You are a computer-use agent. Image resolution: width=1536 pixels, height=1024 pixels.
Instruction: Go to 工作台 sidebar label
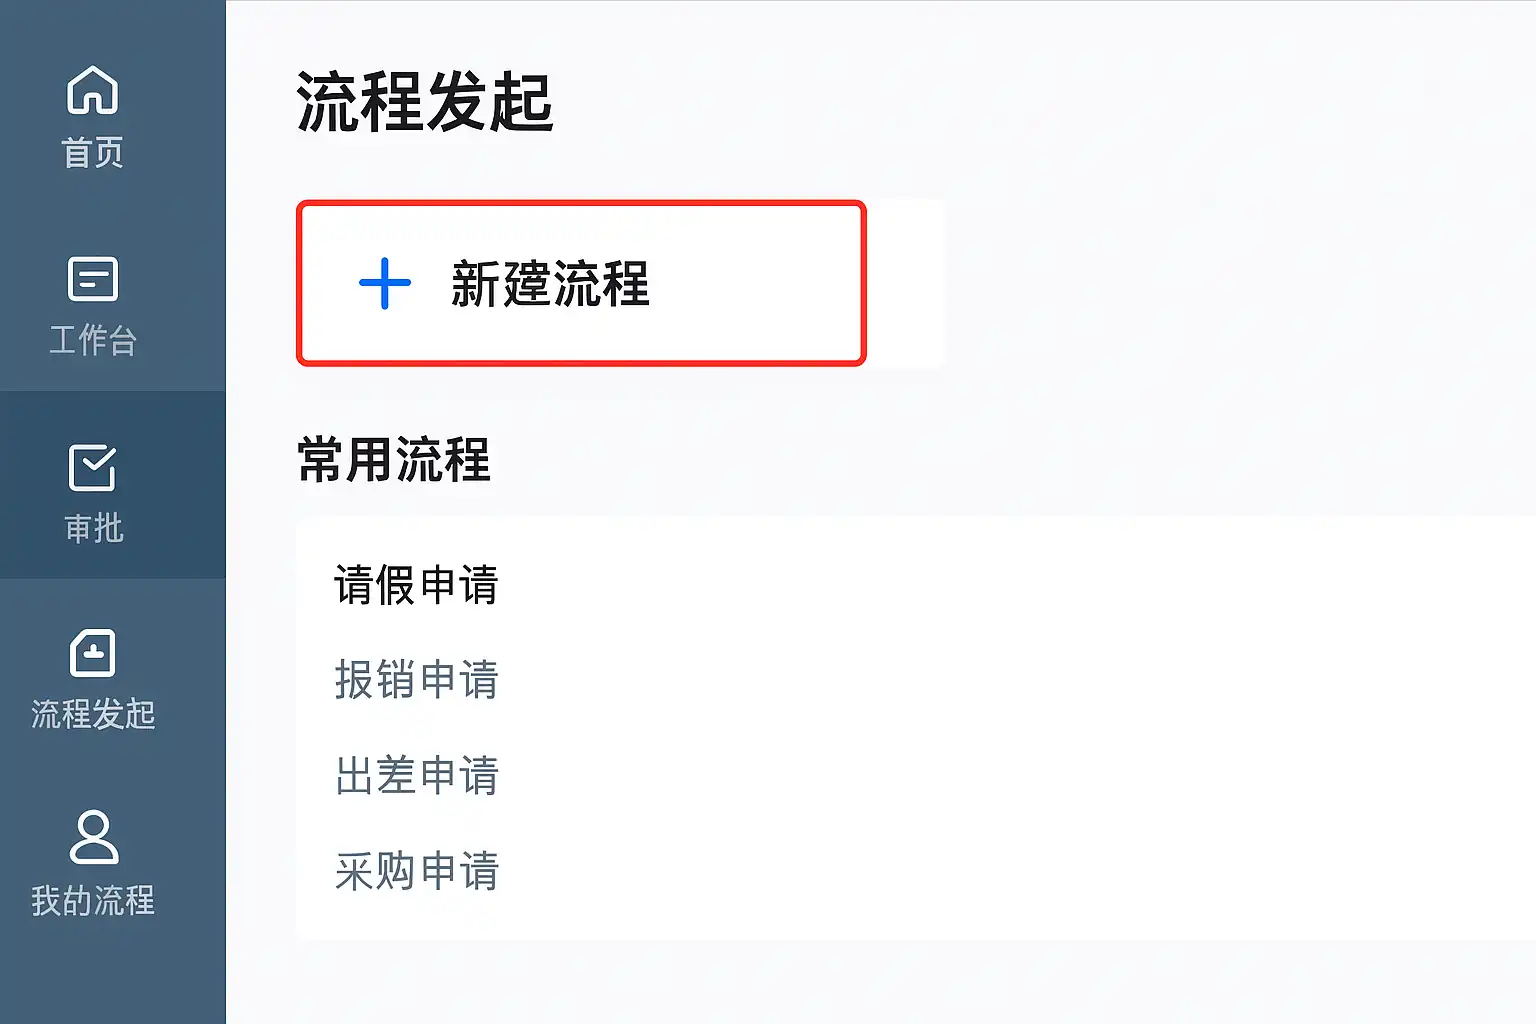tap(92, 340)
